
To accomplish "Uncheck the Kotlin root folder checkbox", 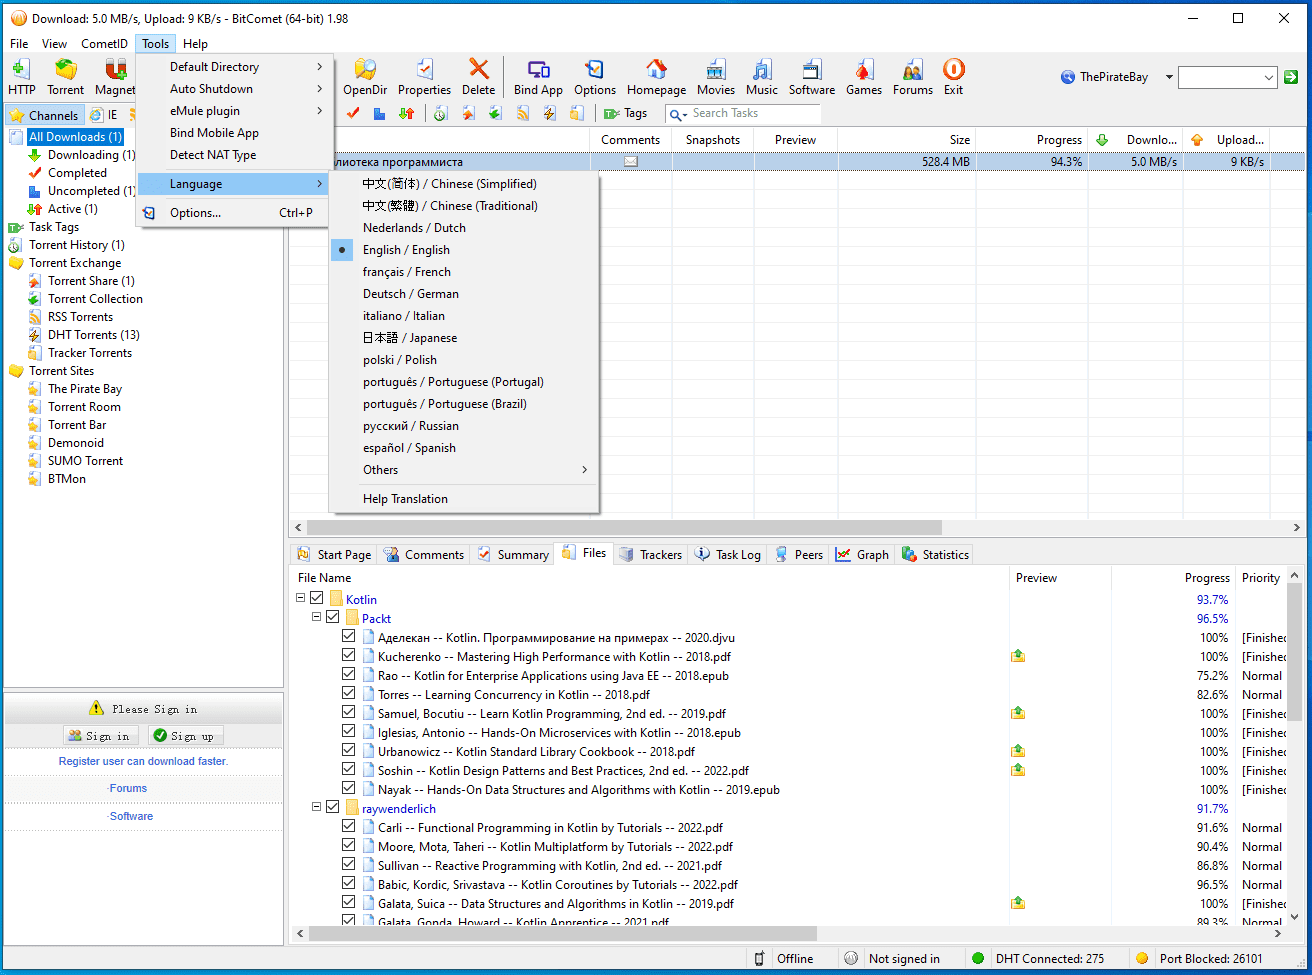I will click(x=317, y=599).
